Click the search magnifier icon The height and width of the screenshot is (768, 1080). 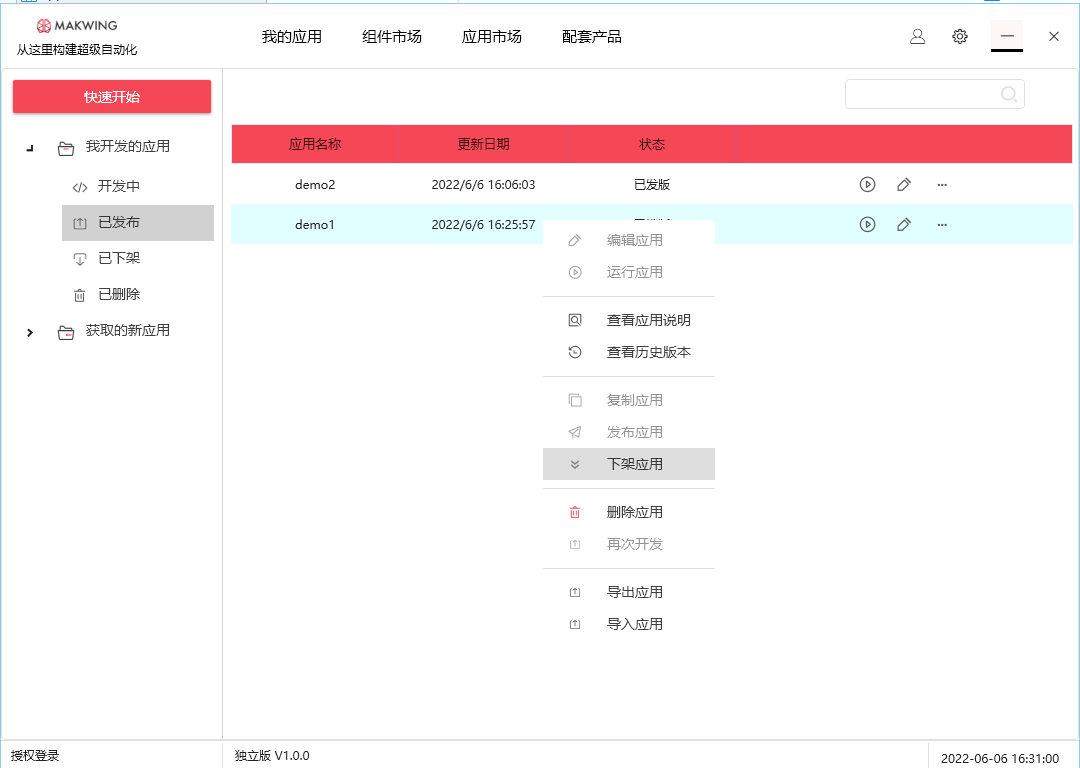click(x=1009, y=93)
